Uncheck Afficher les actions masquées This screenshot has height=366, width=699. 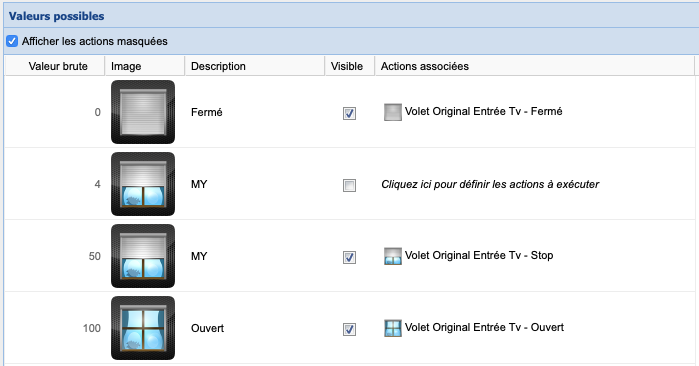(x=12, y=41)
